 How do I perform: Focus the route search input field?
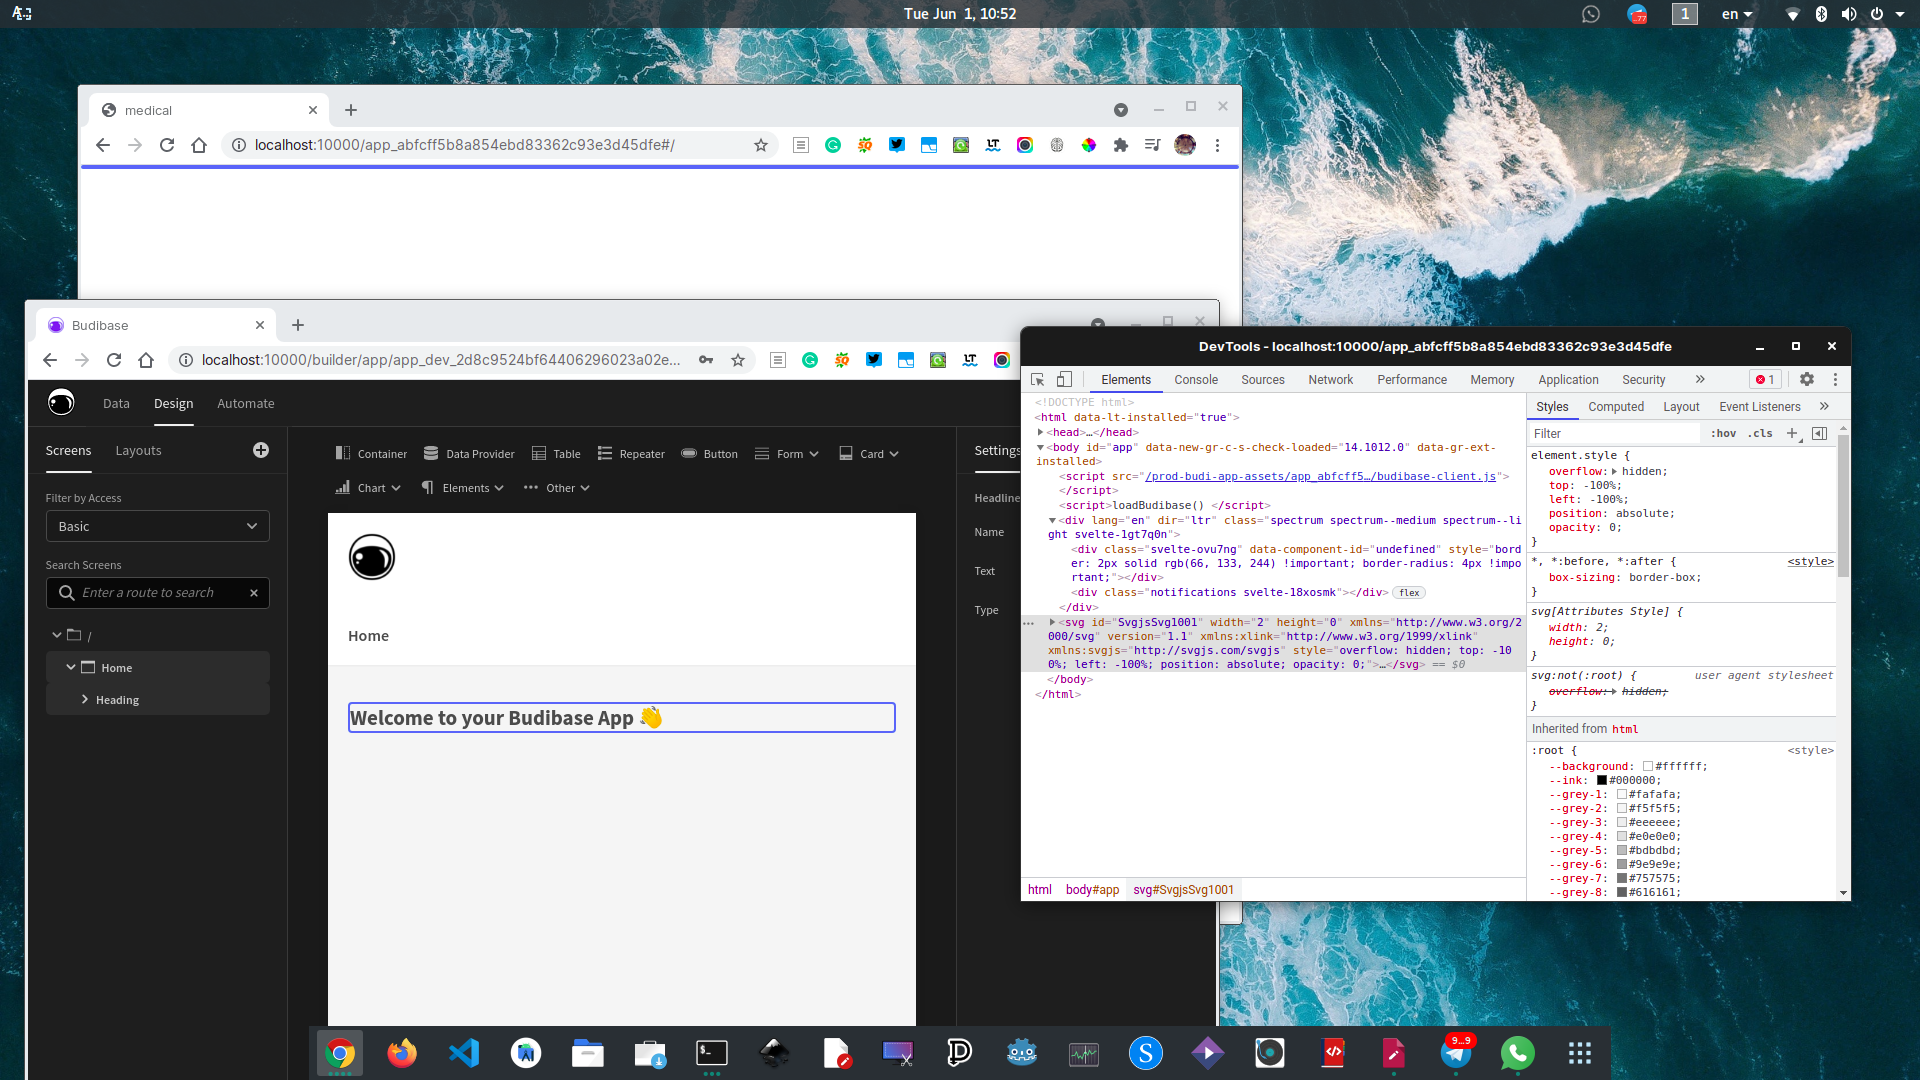point(158,592)
